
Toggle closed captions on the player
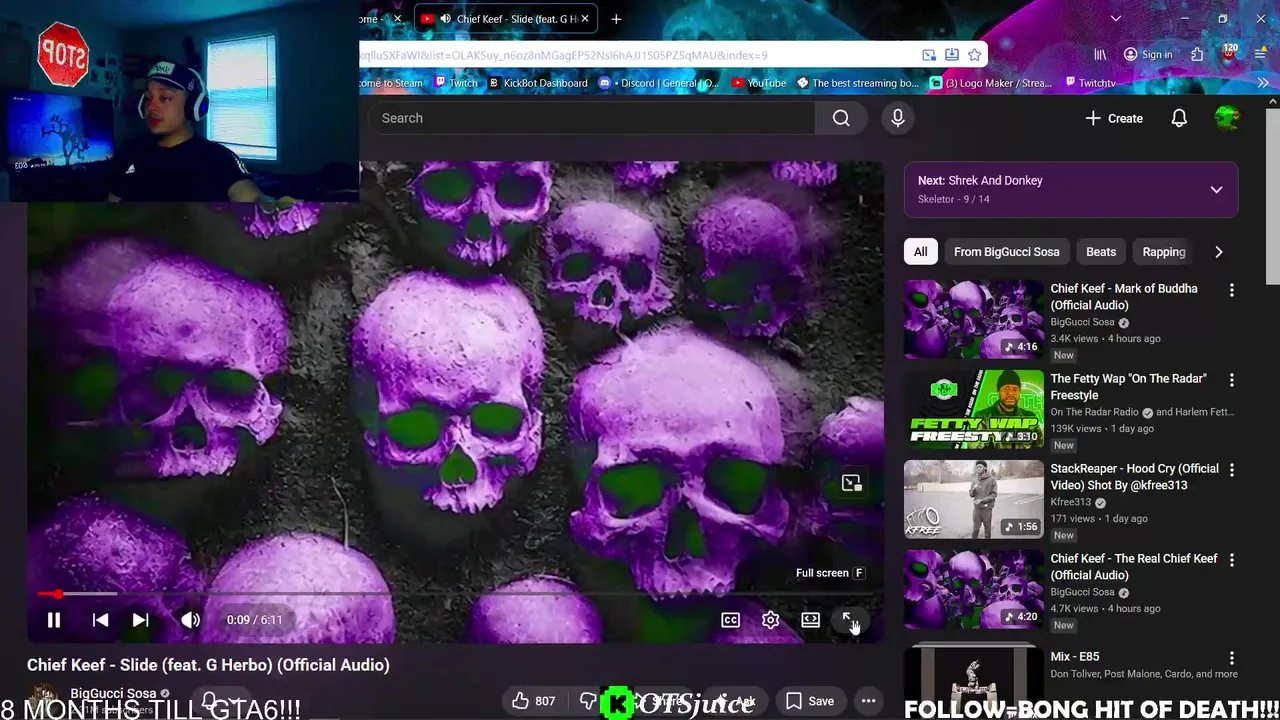(x=731, y=620)
